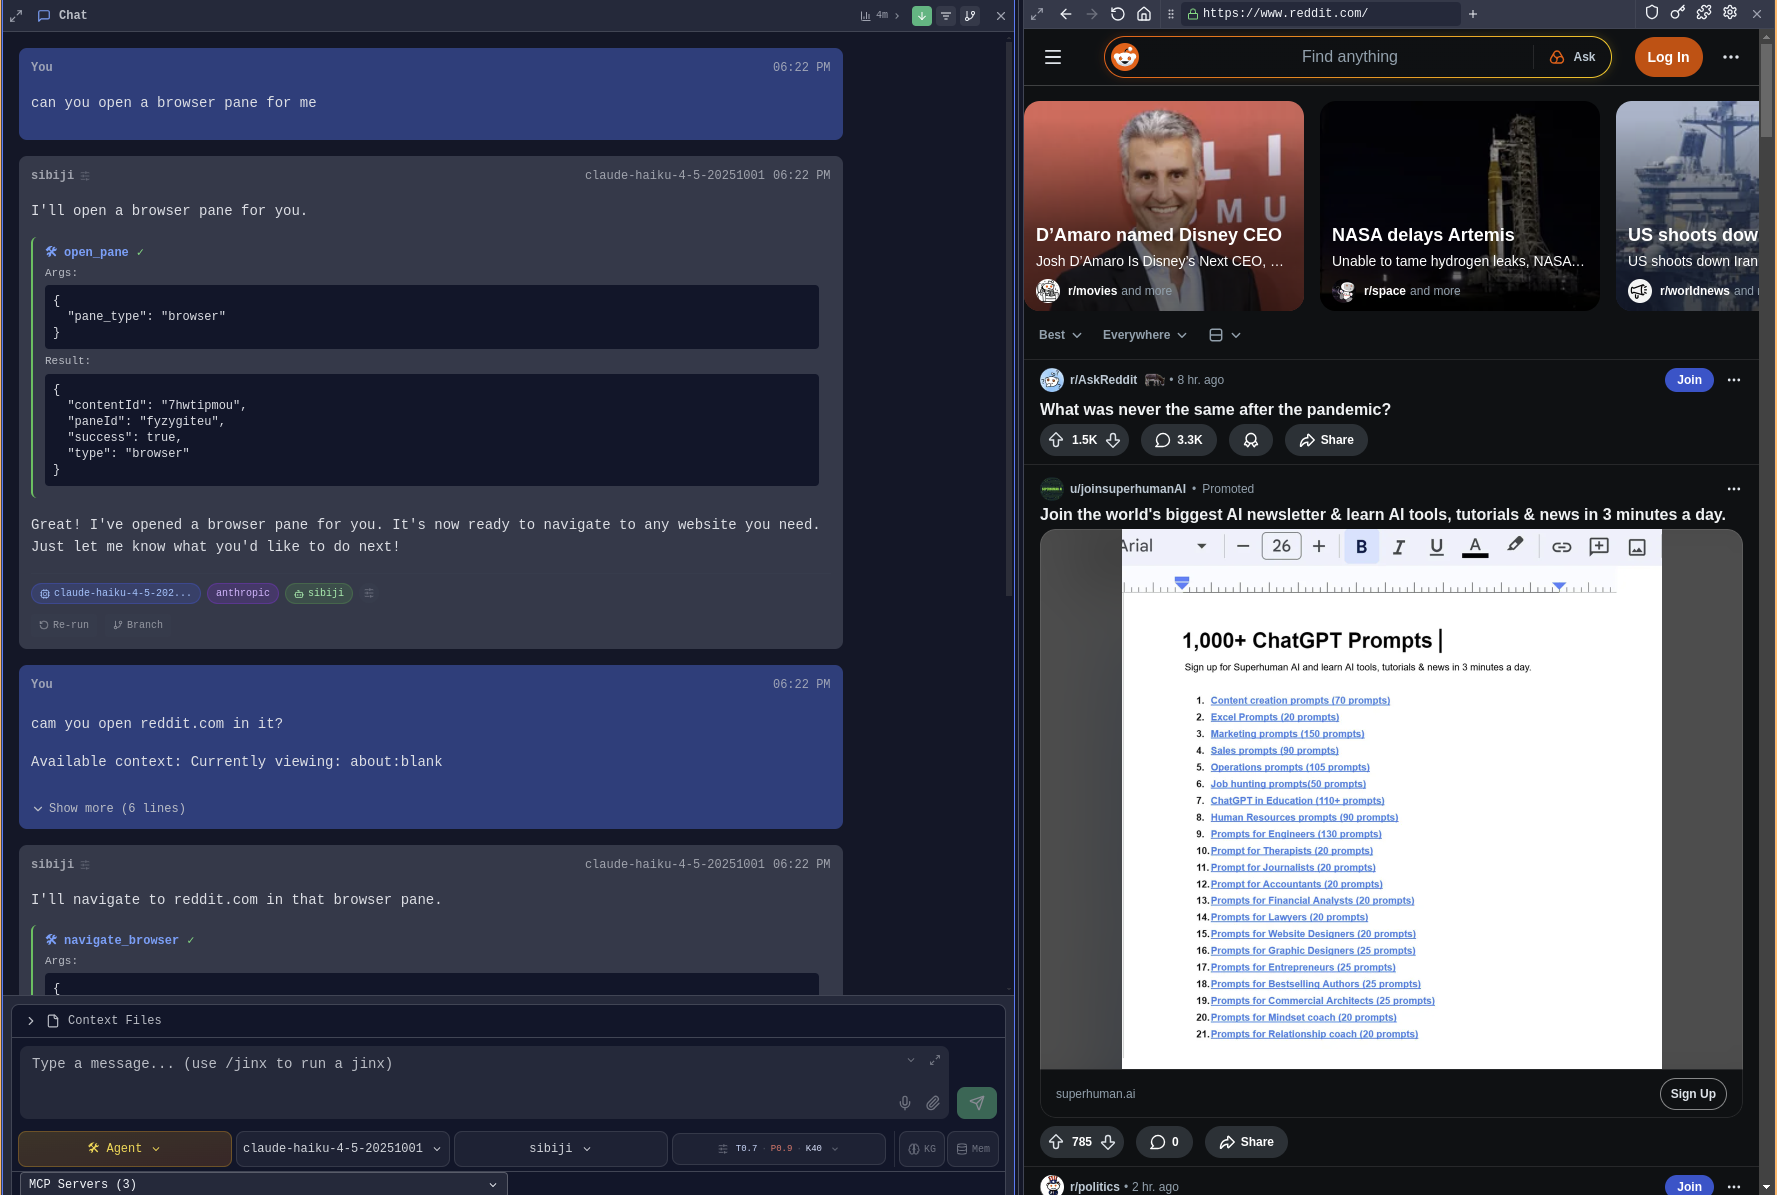Open the overflow menu on r/AskReddit post

1734,380
